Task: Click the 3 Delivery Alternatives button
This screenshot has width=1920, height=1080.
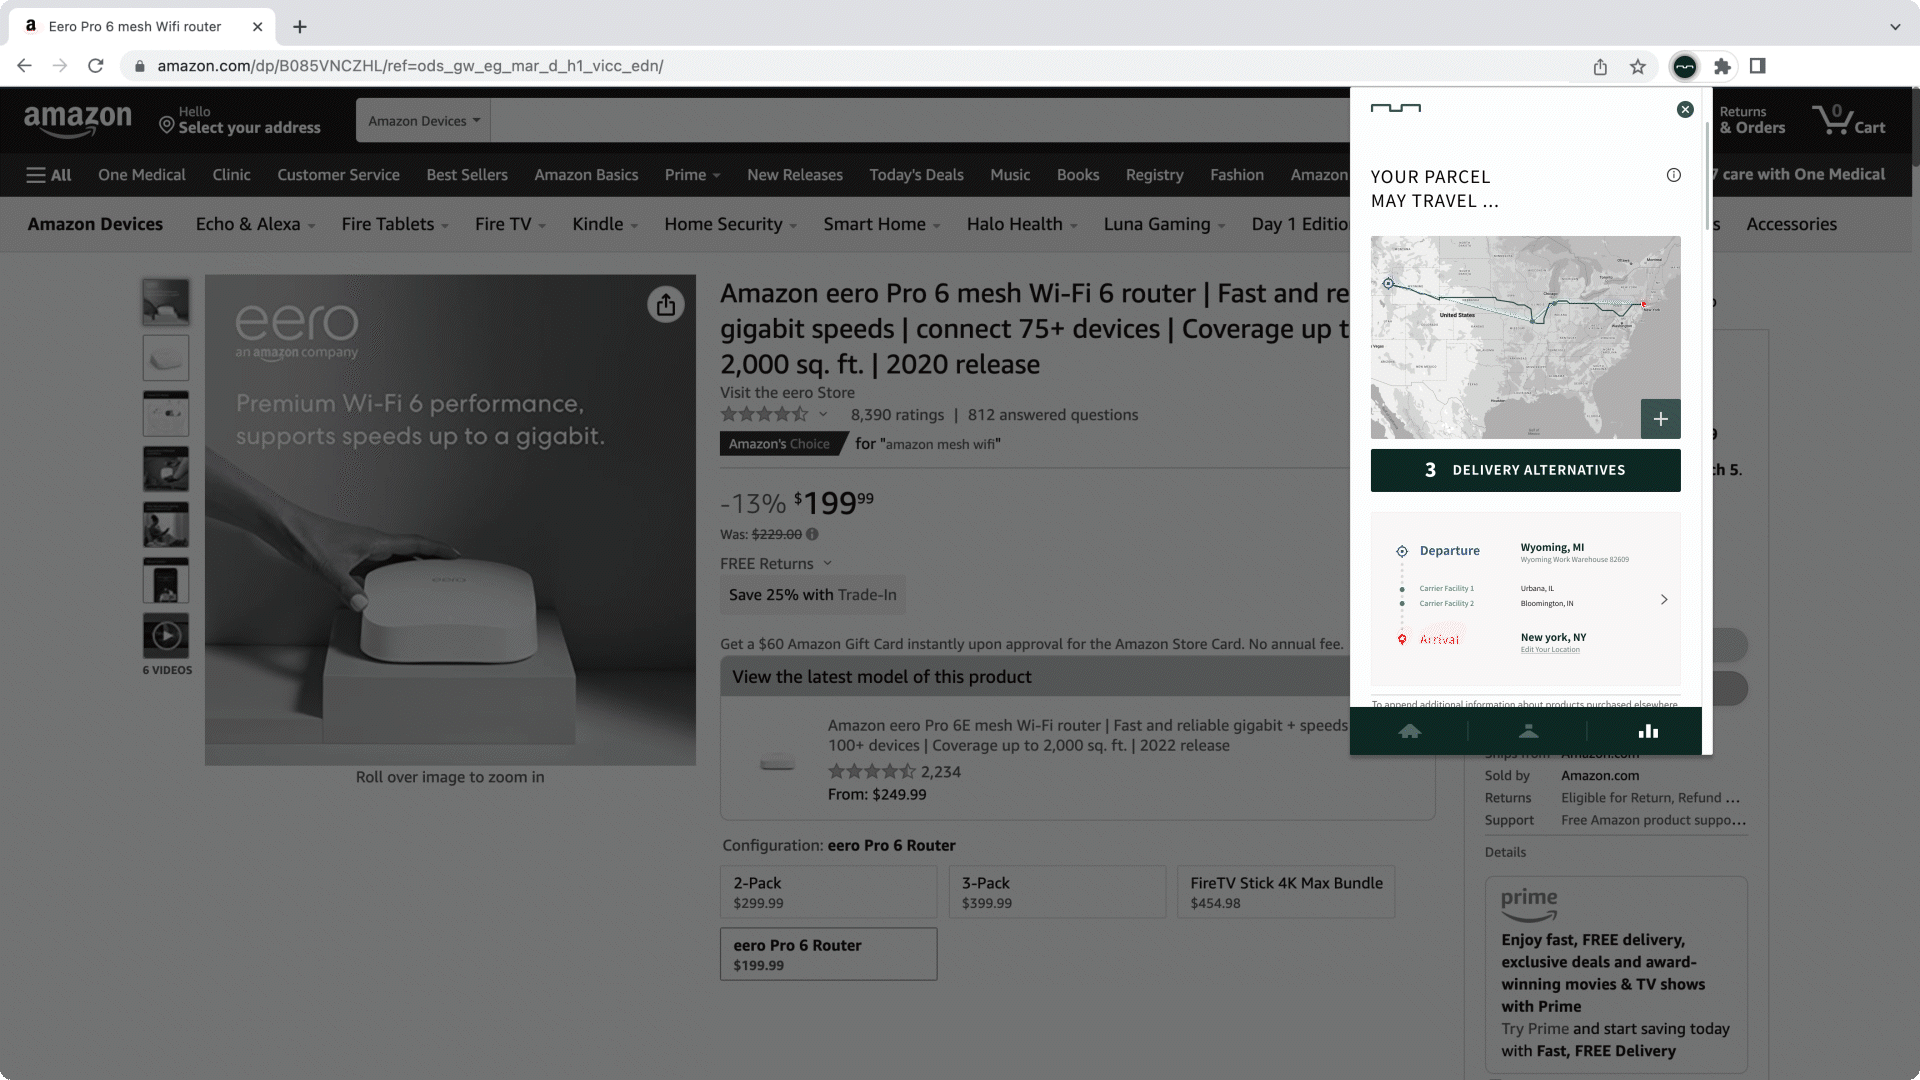Action: (x=1525, y=471)
